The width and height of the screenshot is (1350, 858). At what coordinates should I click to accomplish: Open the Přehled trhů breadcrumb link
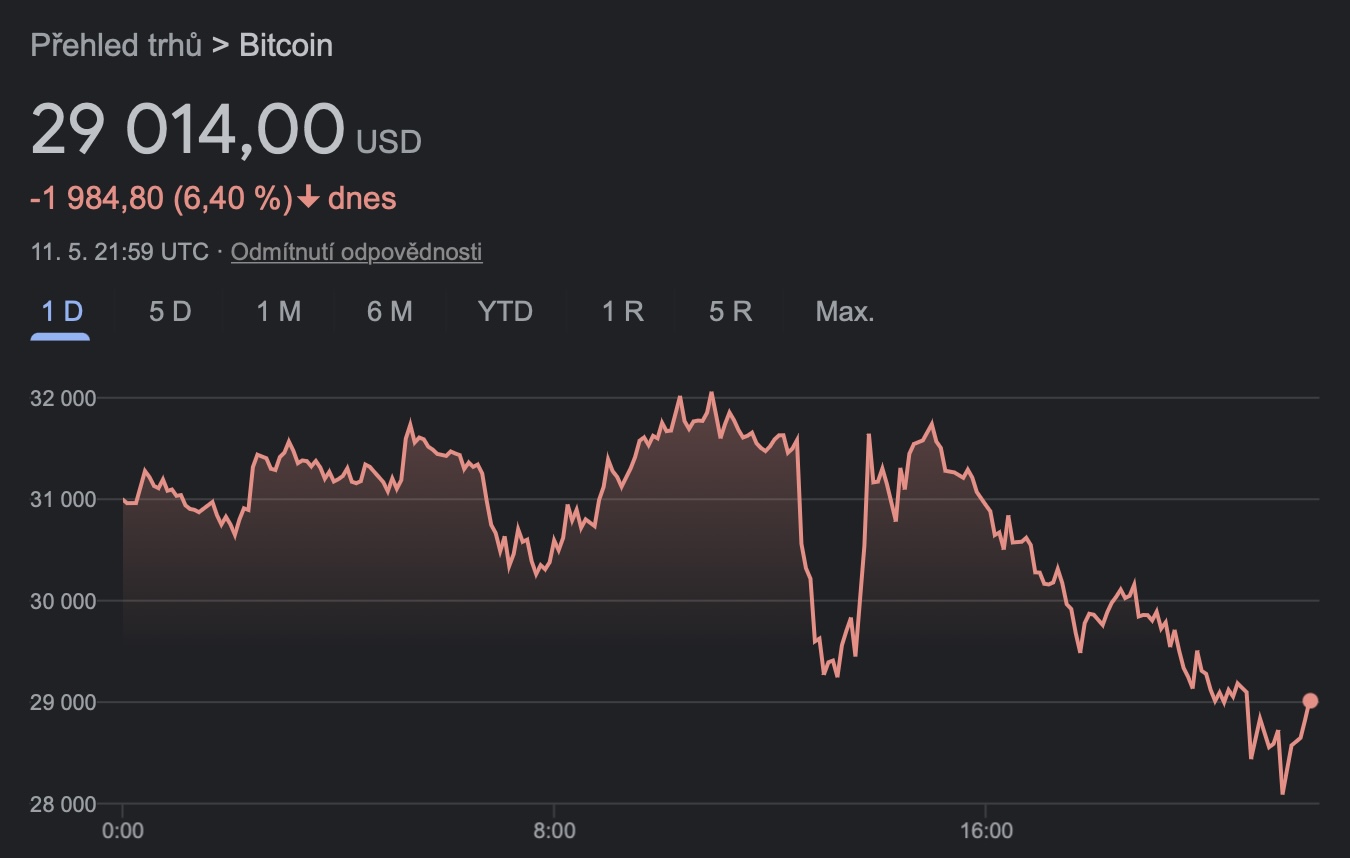pos(116,45)
